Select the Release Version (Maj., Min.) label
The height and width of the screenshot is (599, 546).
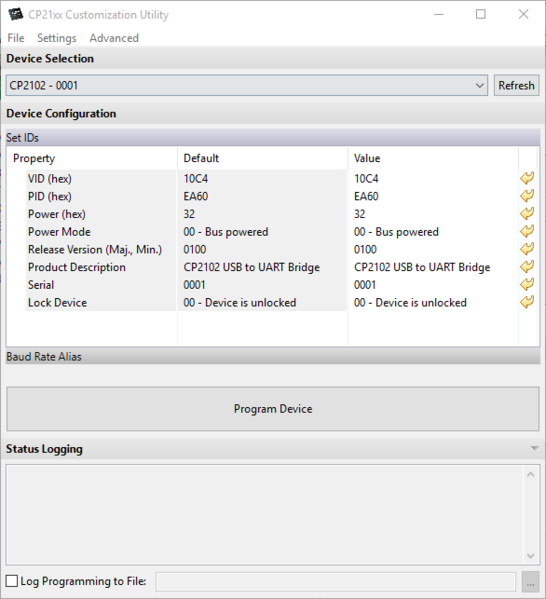point(95,249)
